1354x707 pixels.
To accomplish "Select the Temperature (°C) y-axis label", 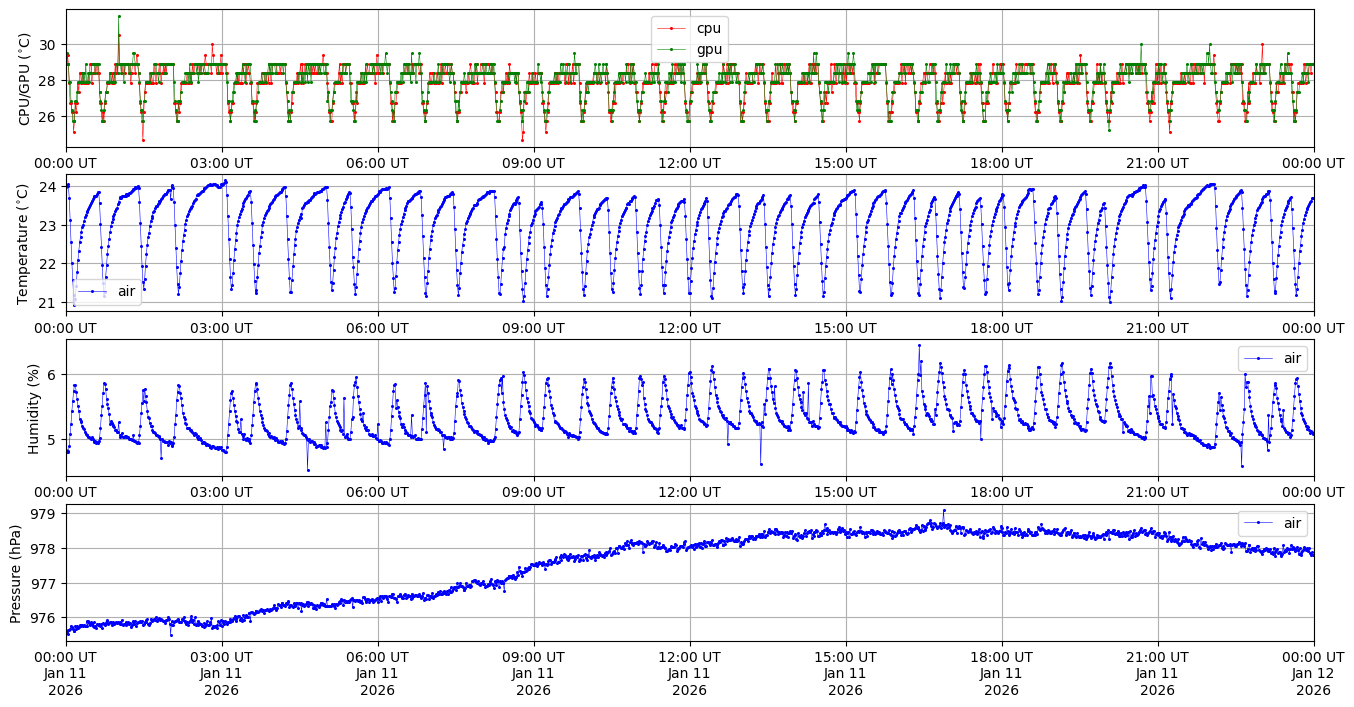I will click(24, 243).
